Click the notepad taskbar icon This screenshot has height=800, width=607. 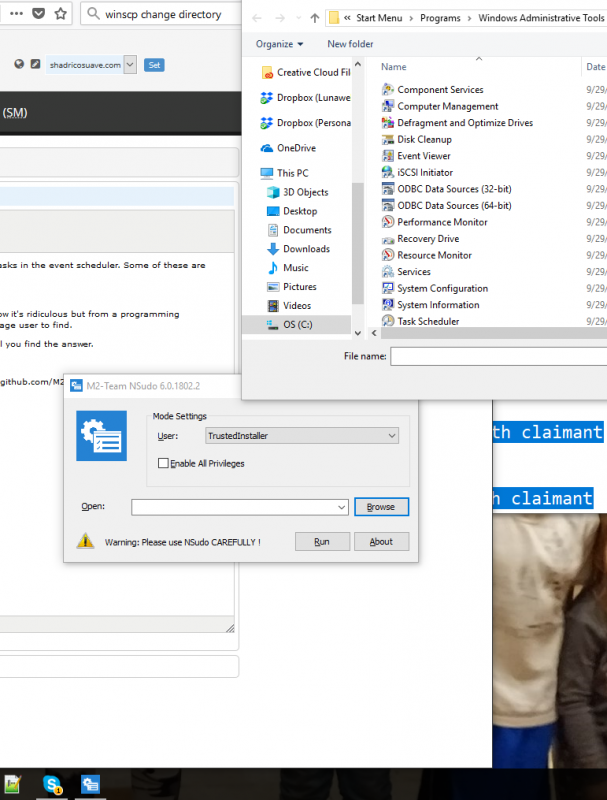[x=12, y=784]
